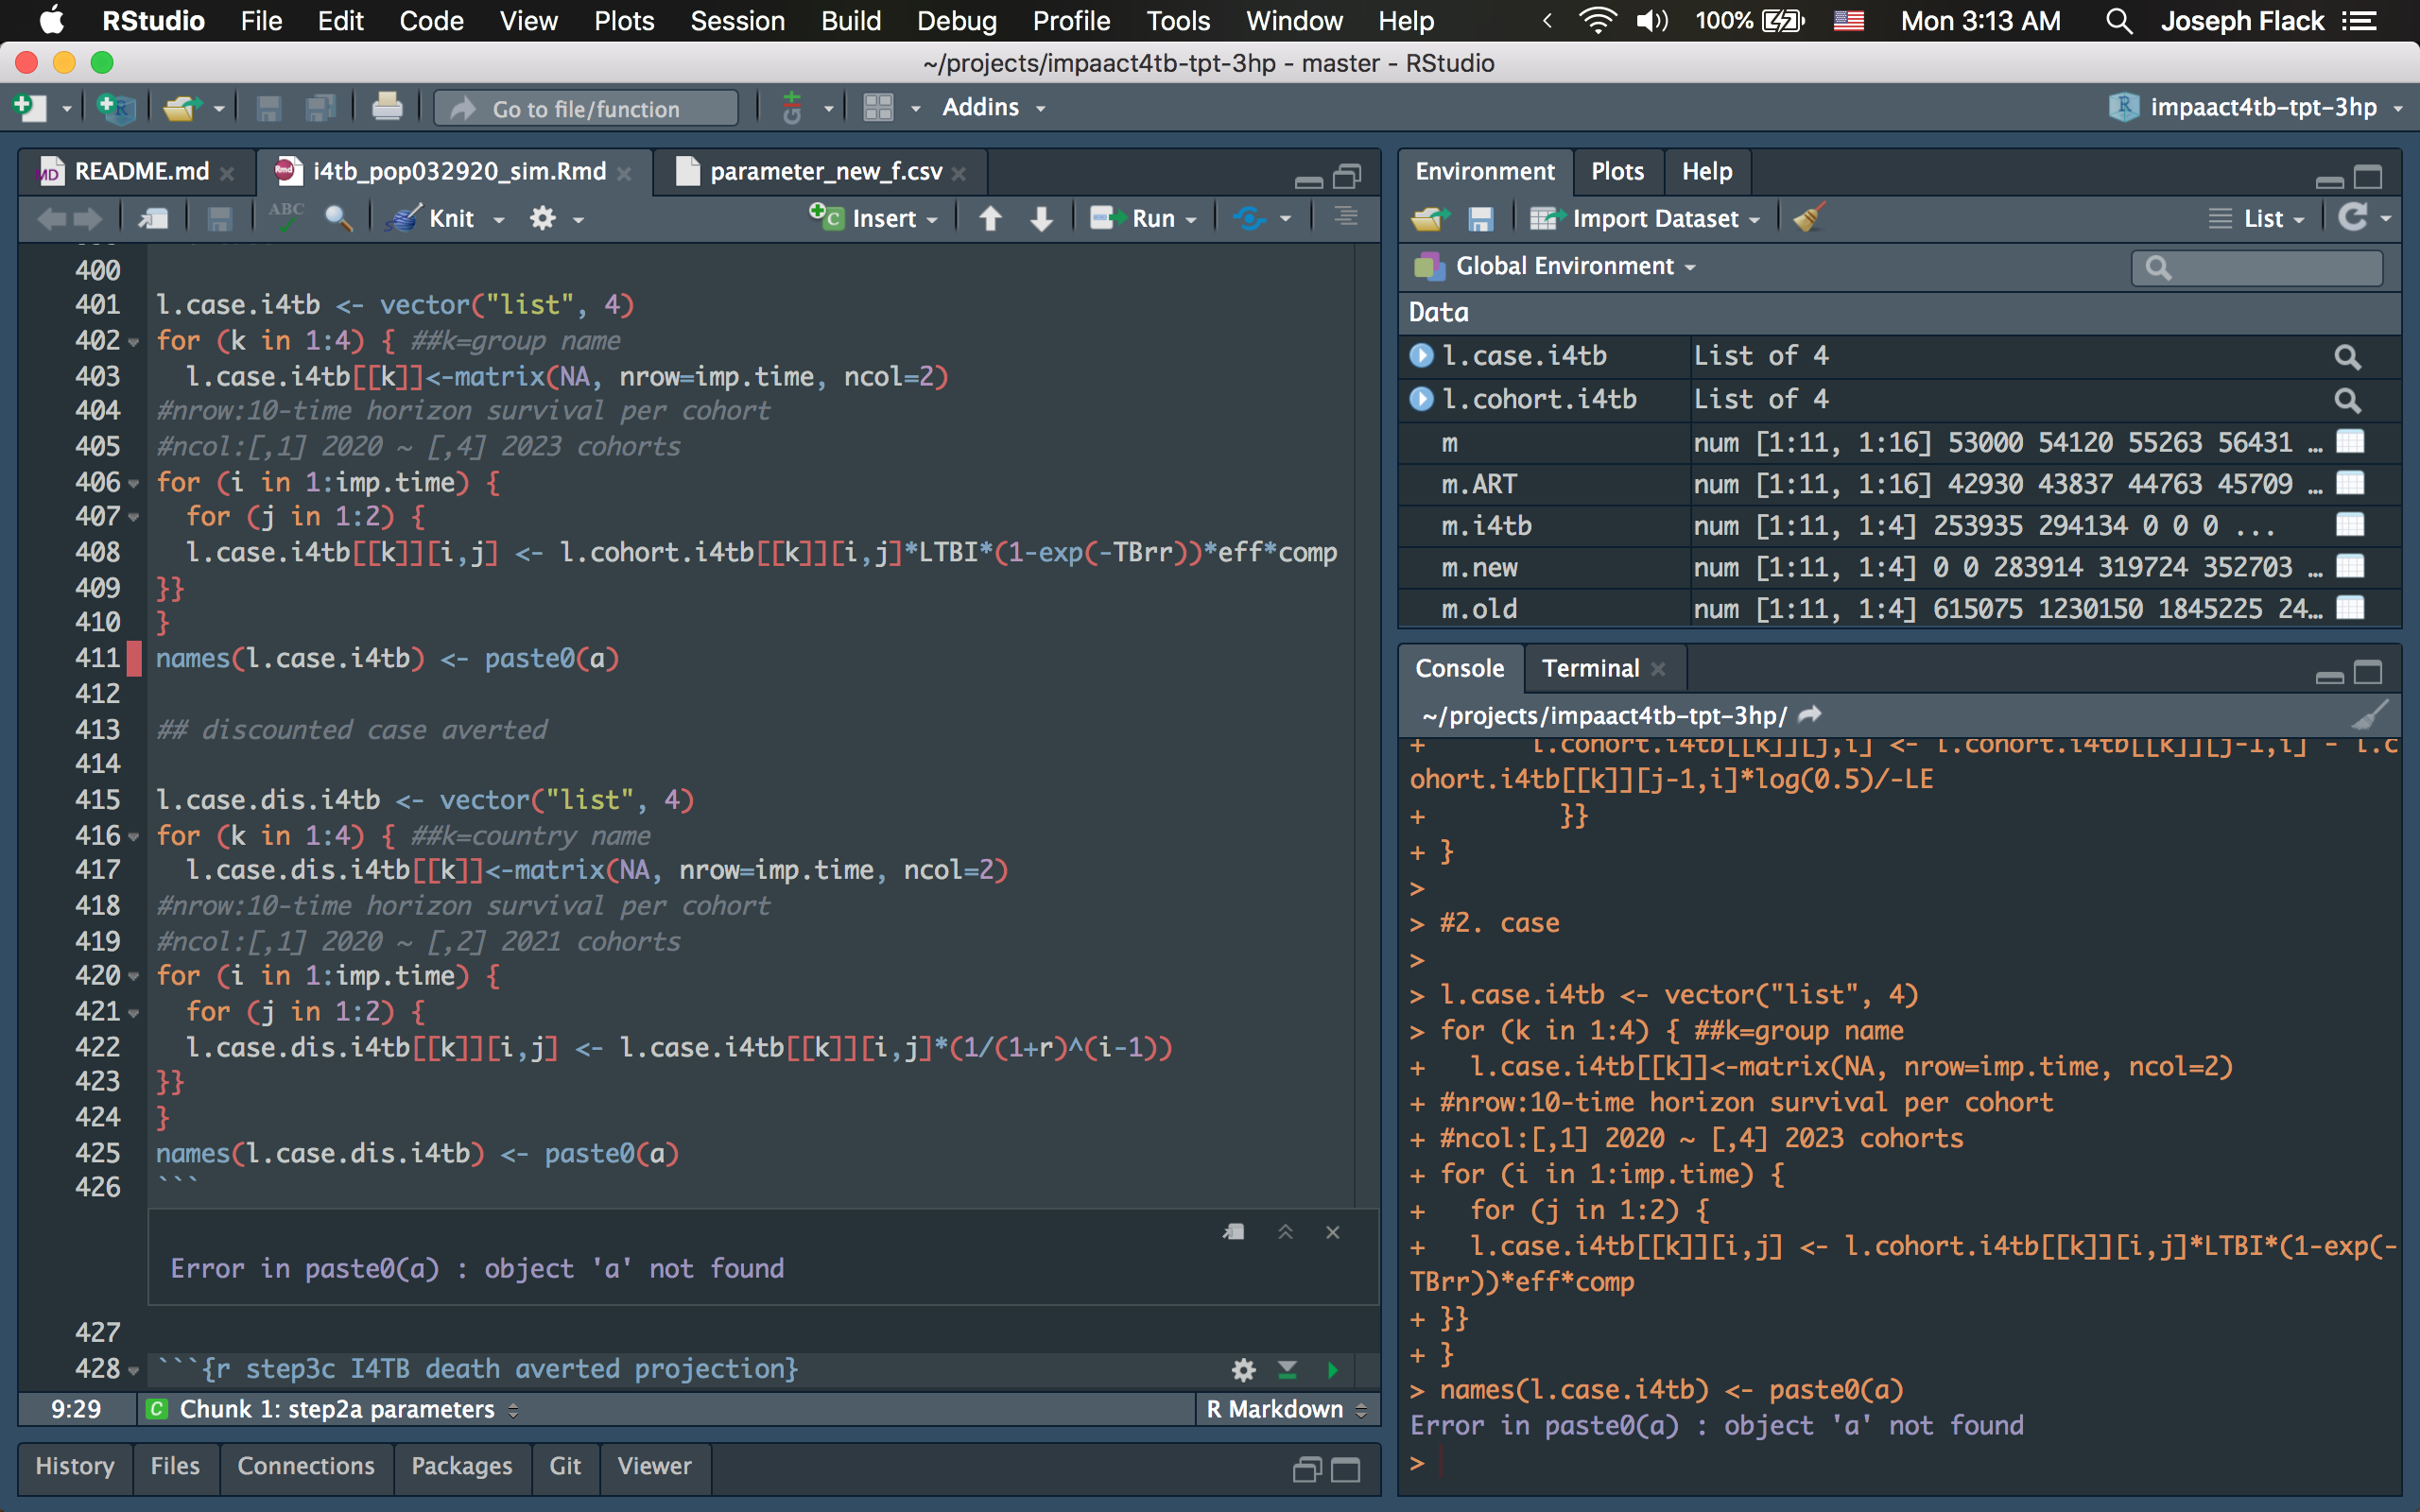Viewport: 2420px width, 1512px height.
Task: Switch Environment view with List dropdown
Action: [x=2256, y=218]
